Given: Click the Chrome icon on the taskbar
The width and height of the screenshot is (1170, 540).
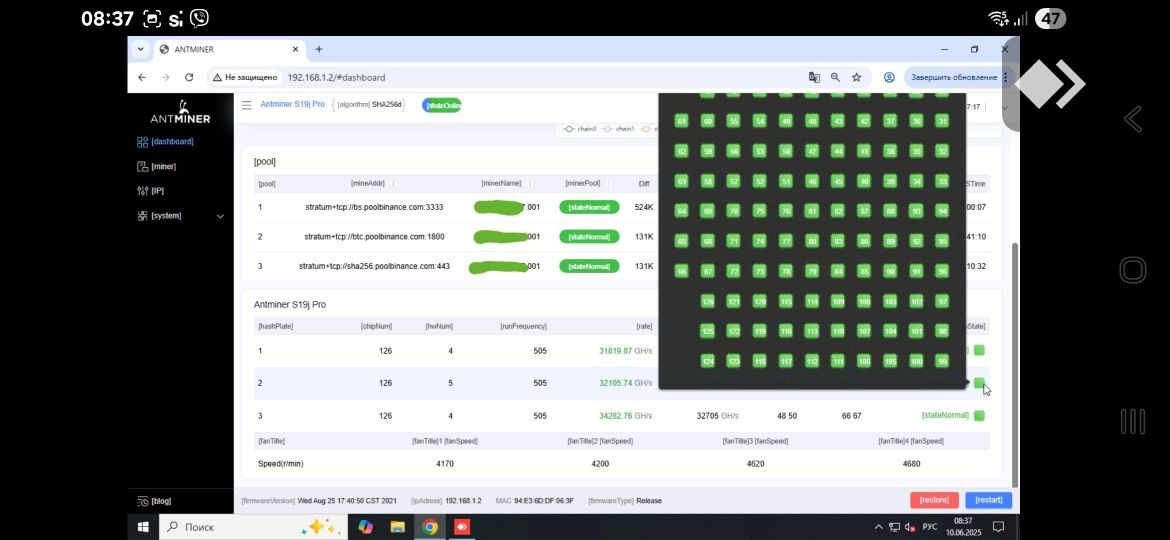Looking at the screenshot, I should click(430, 527).
